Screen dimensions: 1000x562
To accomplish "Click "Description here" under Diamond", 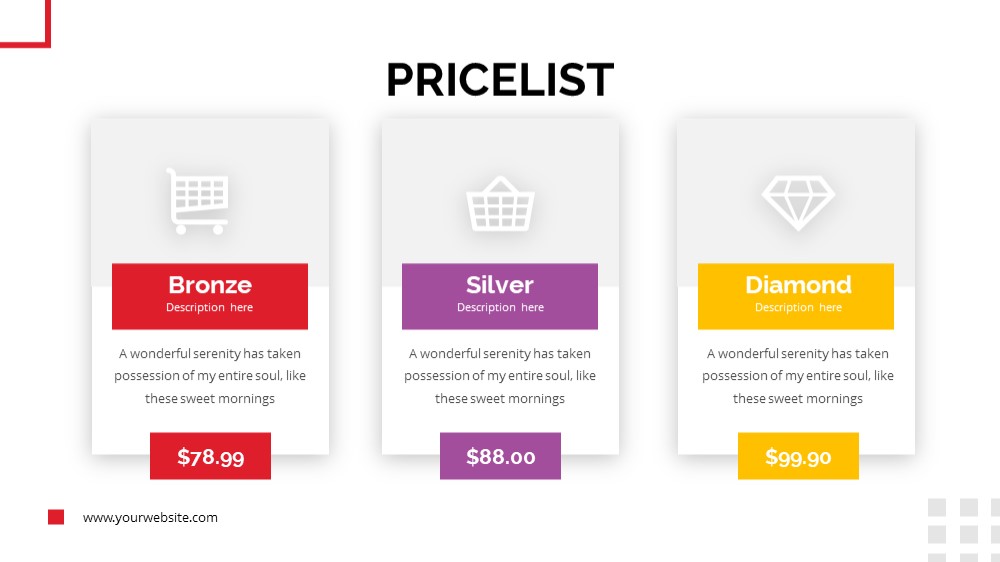I will [798, 307].
